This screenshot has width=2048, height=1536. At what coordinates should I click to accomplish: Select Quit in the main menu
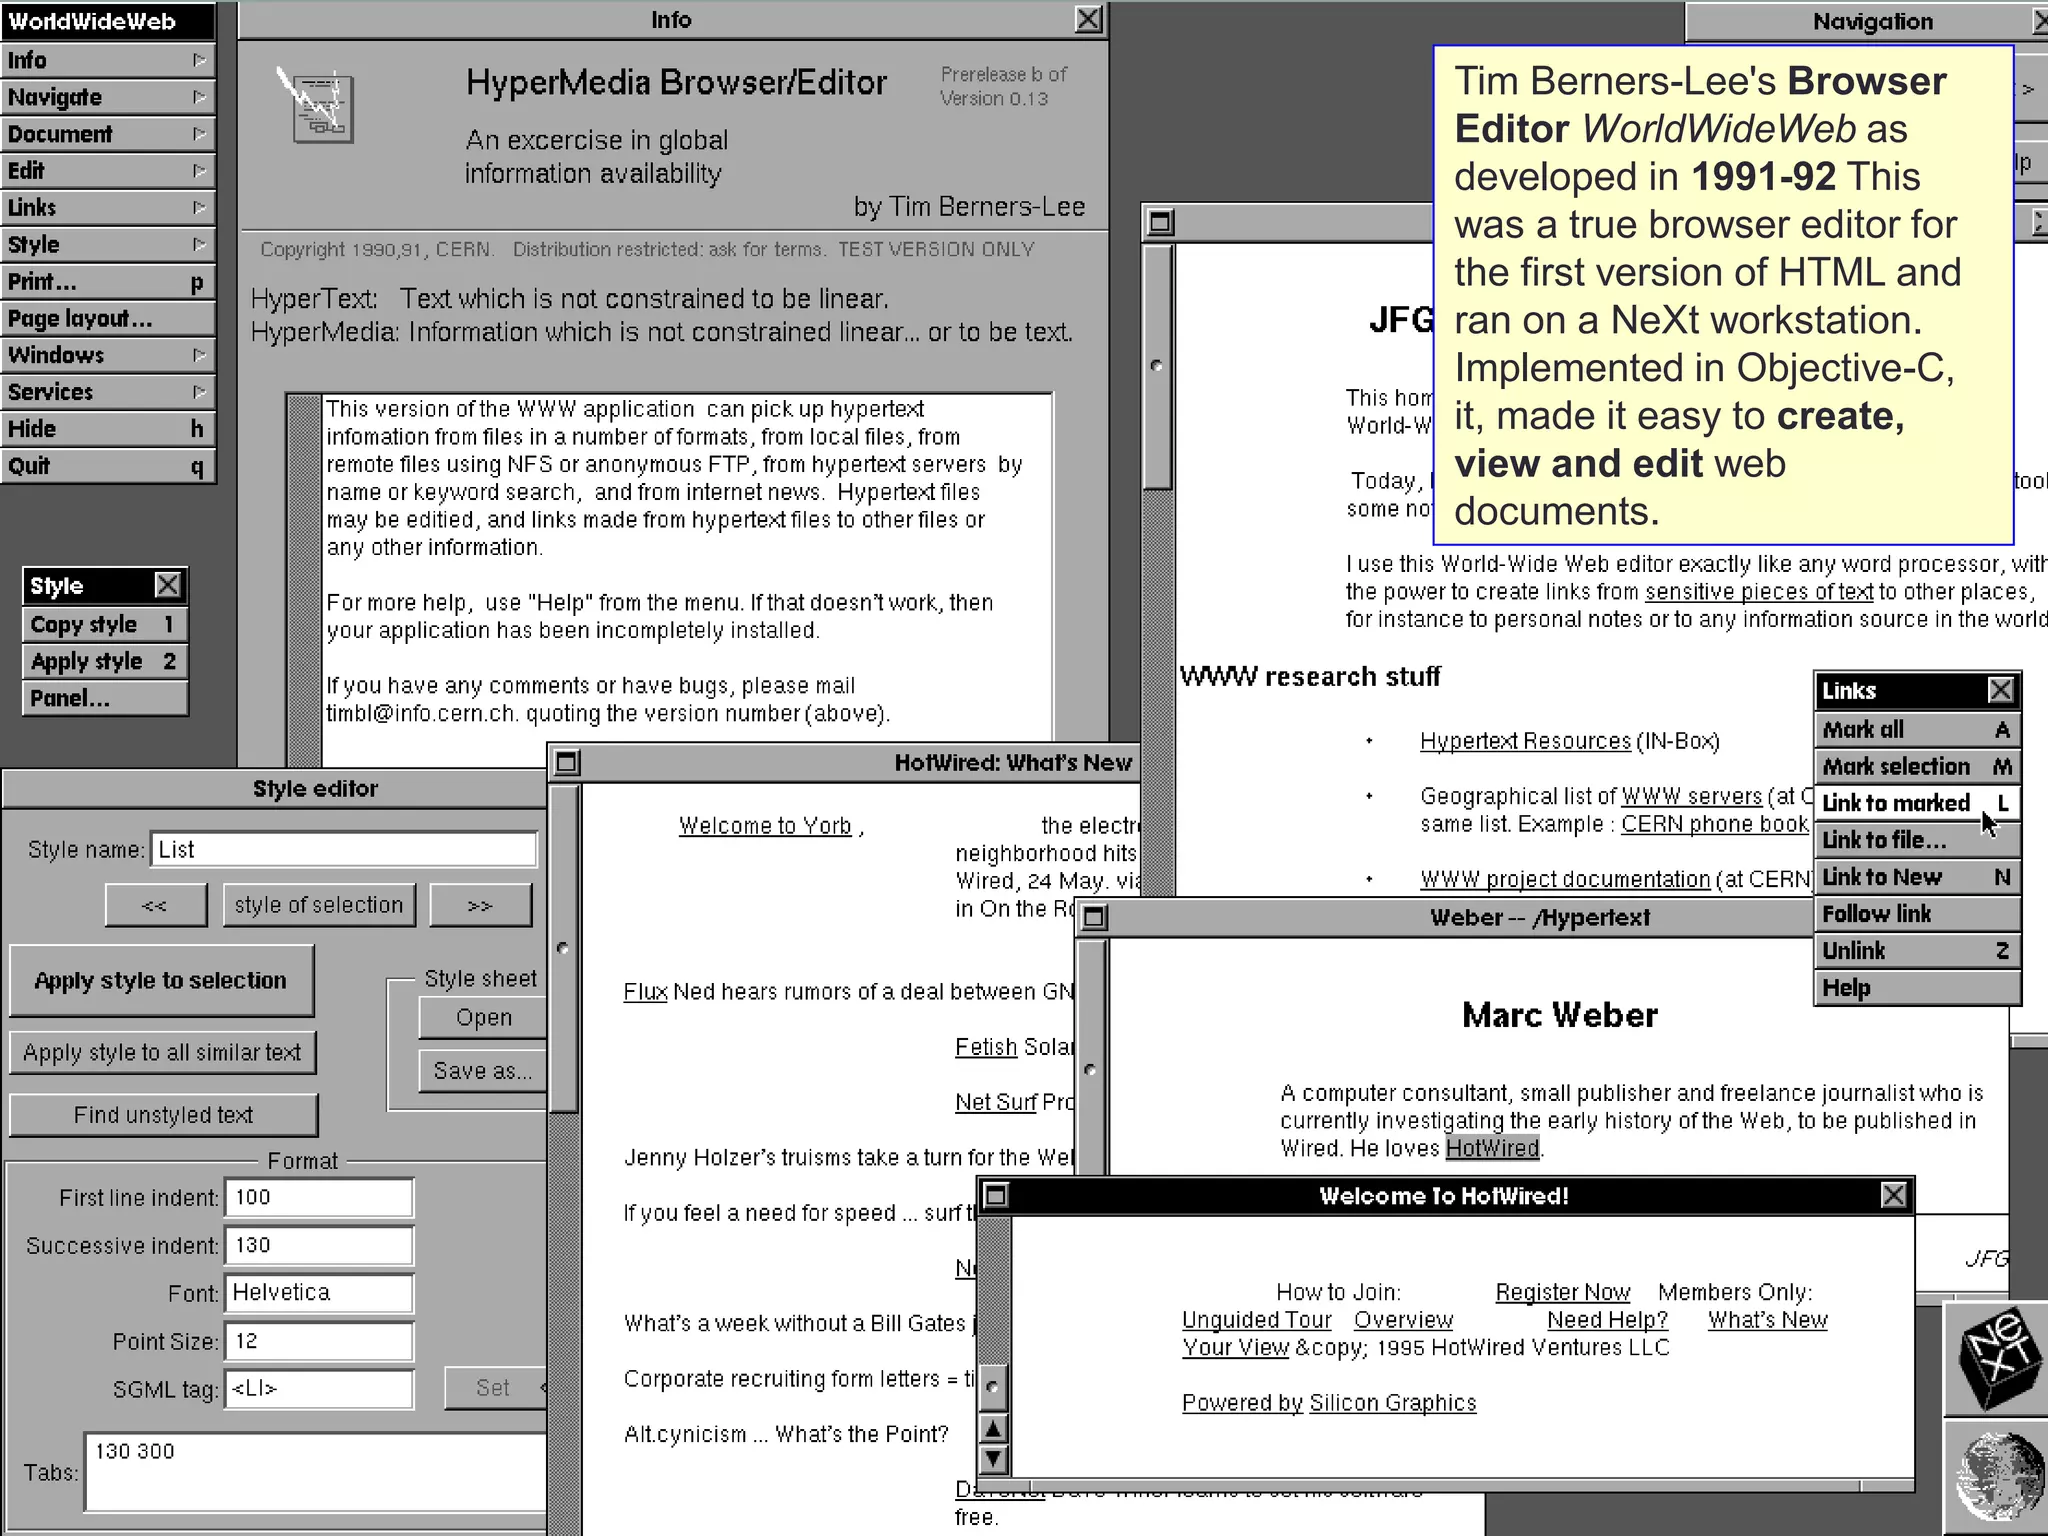107,466
